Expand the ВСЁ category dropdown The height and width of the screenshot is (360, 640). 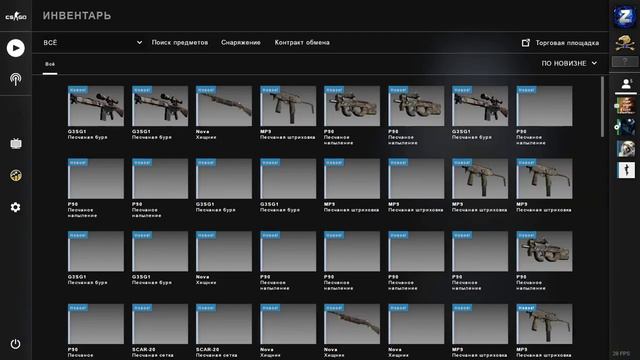93,42
